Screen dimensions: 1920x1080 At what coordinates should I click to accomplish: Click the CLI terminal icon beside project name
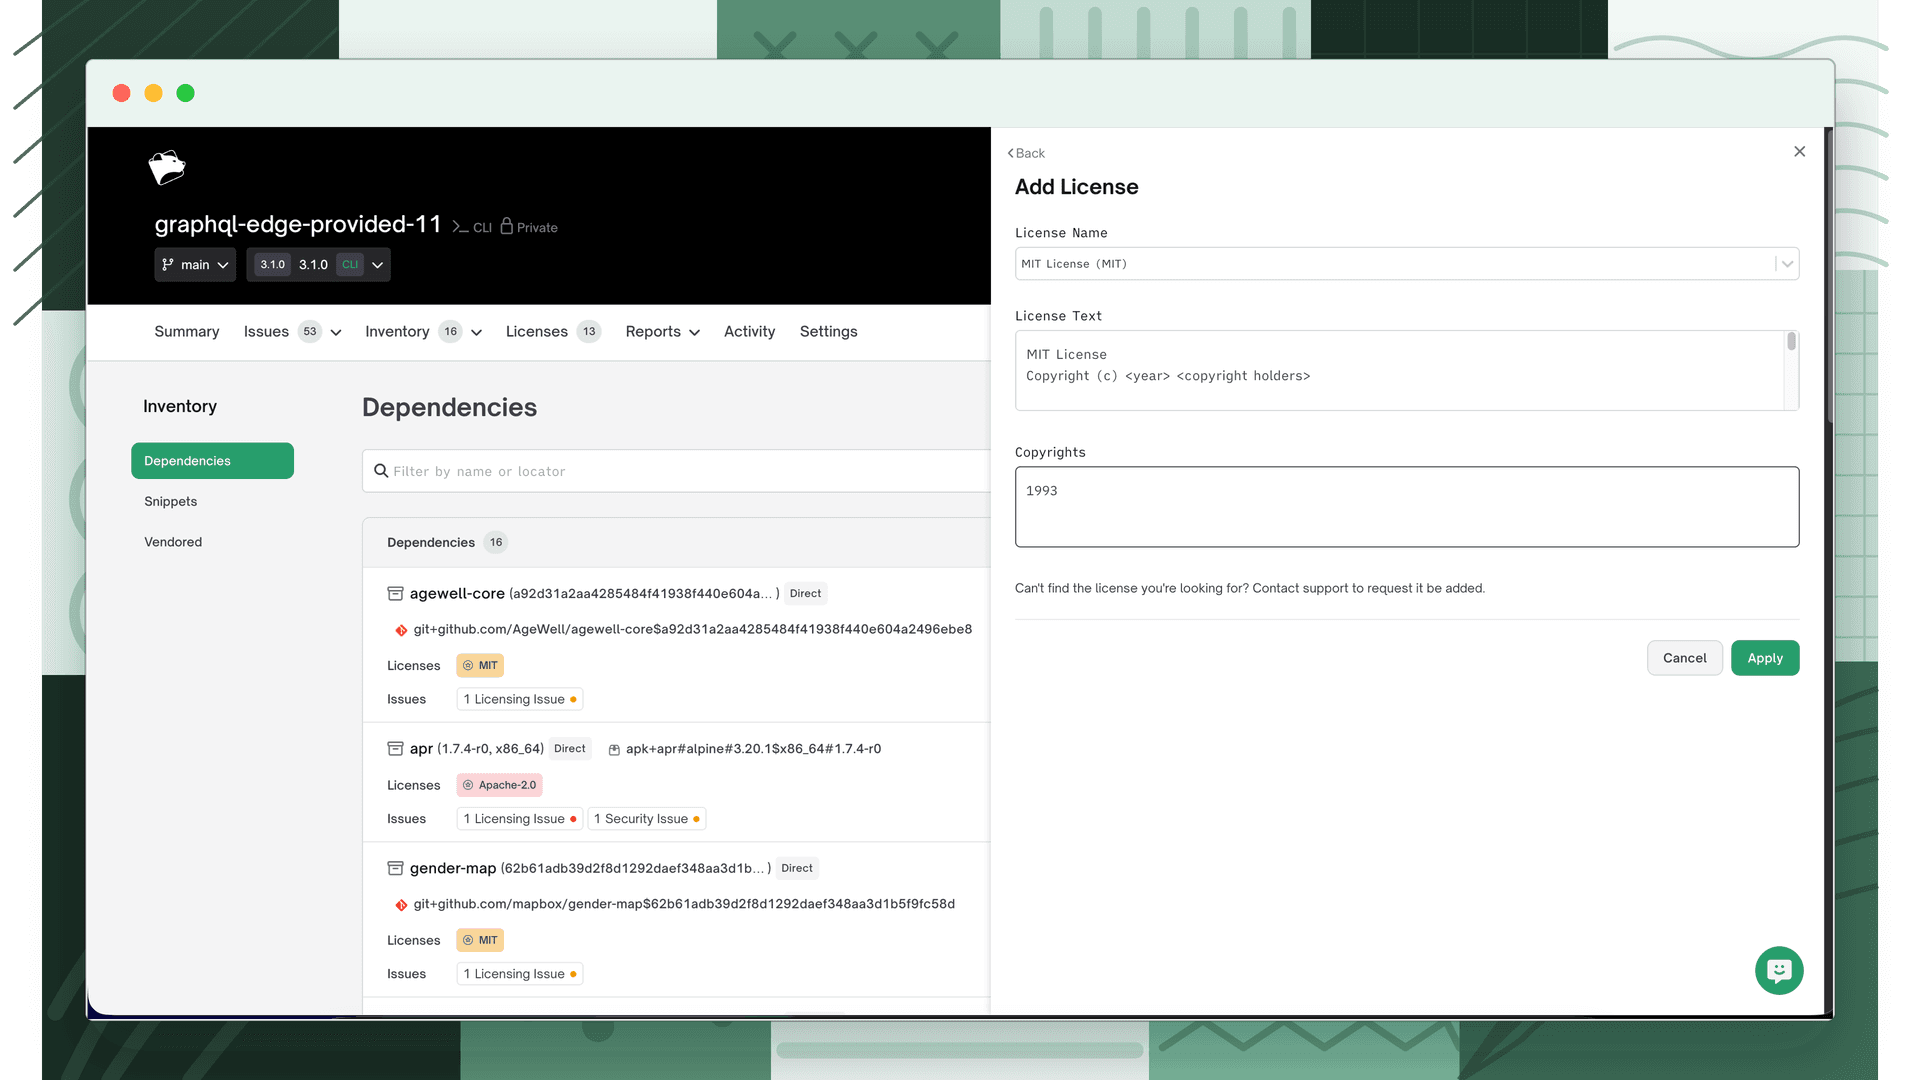tap(460, 227)
